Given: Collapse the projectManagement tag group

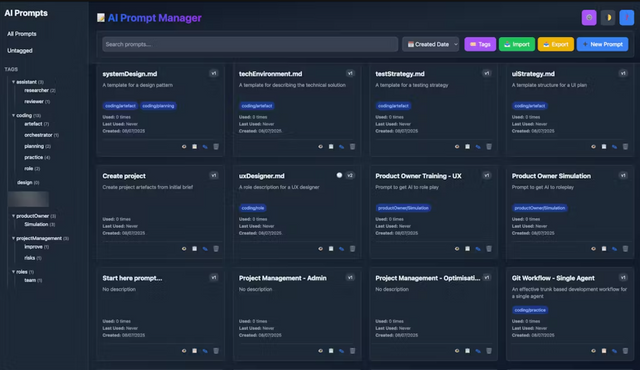Looking at the screenshot, I should (13, 238).
